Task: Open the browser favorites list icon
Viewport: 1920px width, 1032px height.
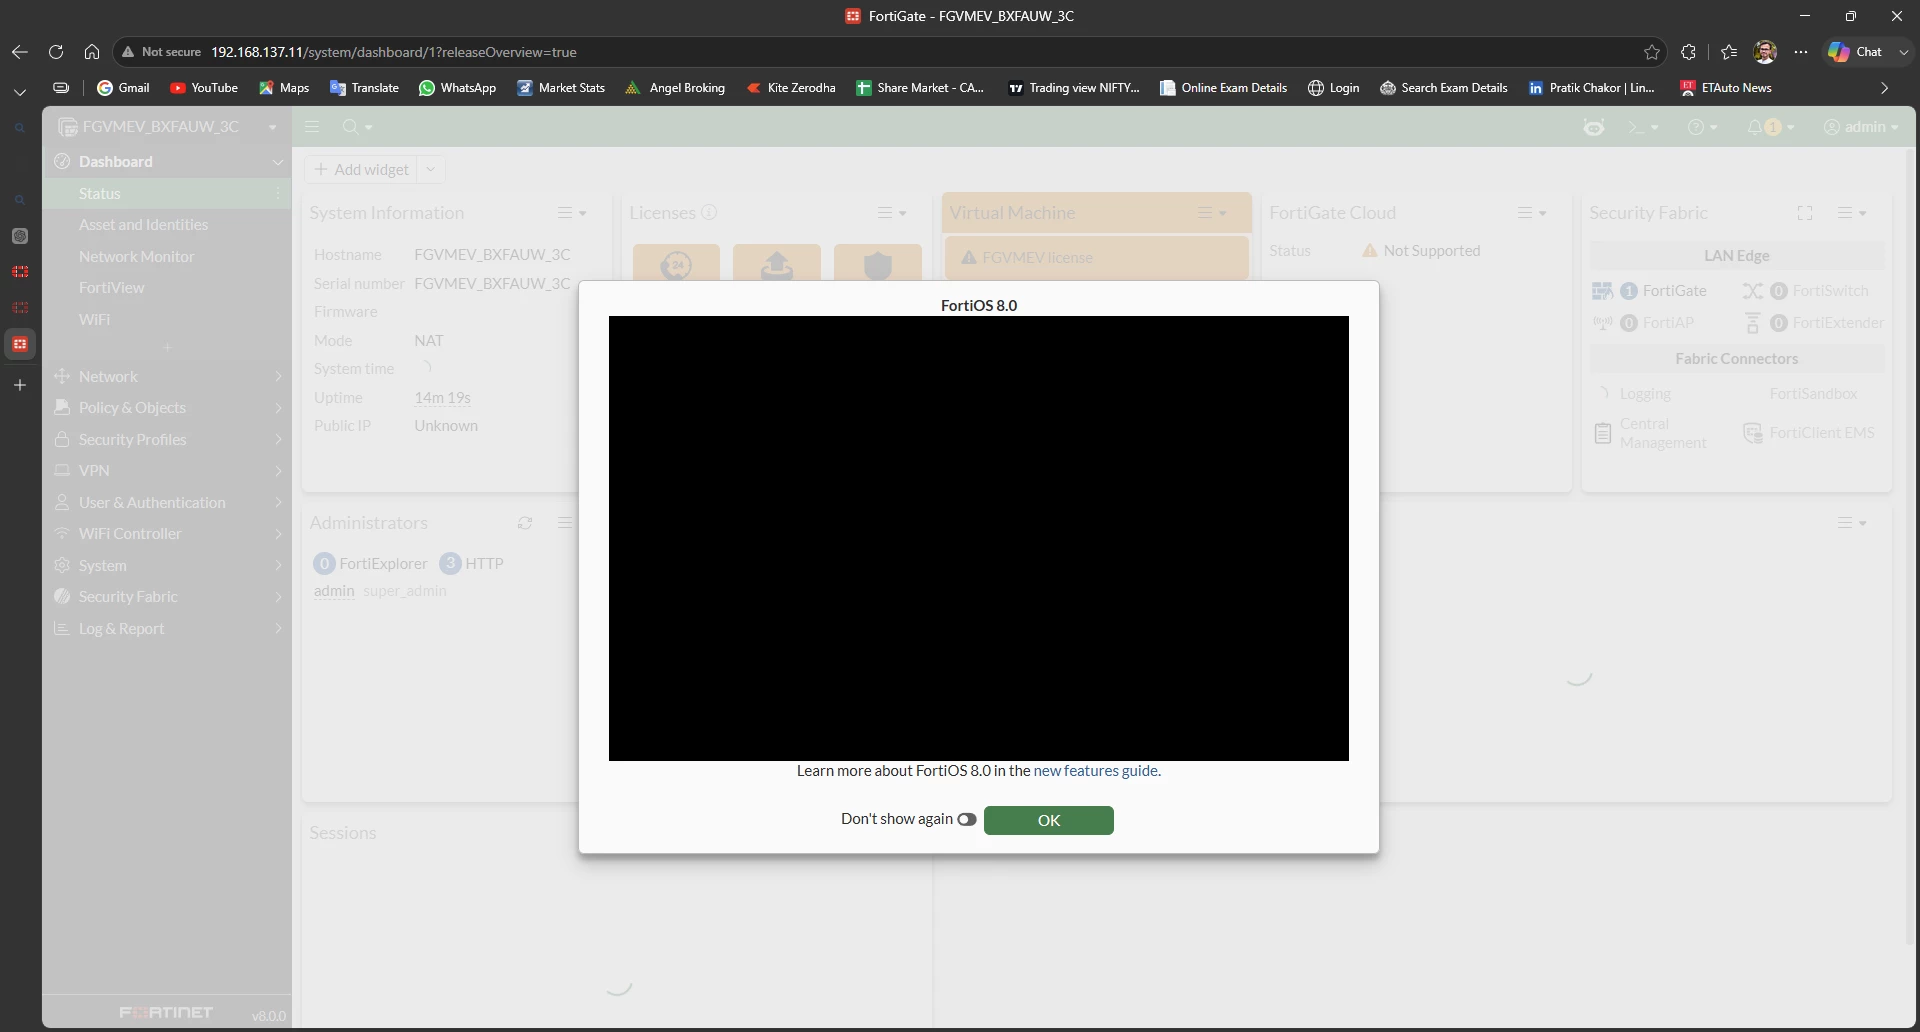Action: tap(1729, 52)
